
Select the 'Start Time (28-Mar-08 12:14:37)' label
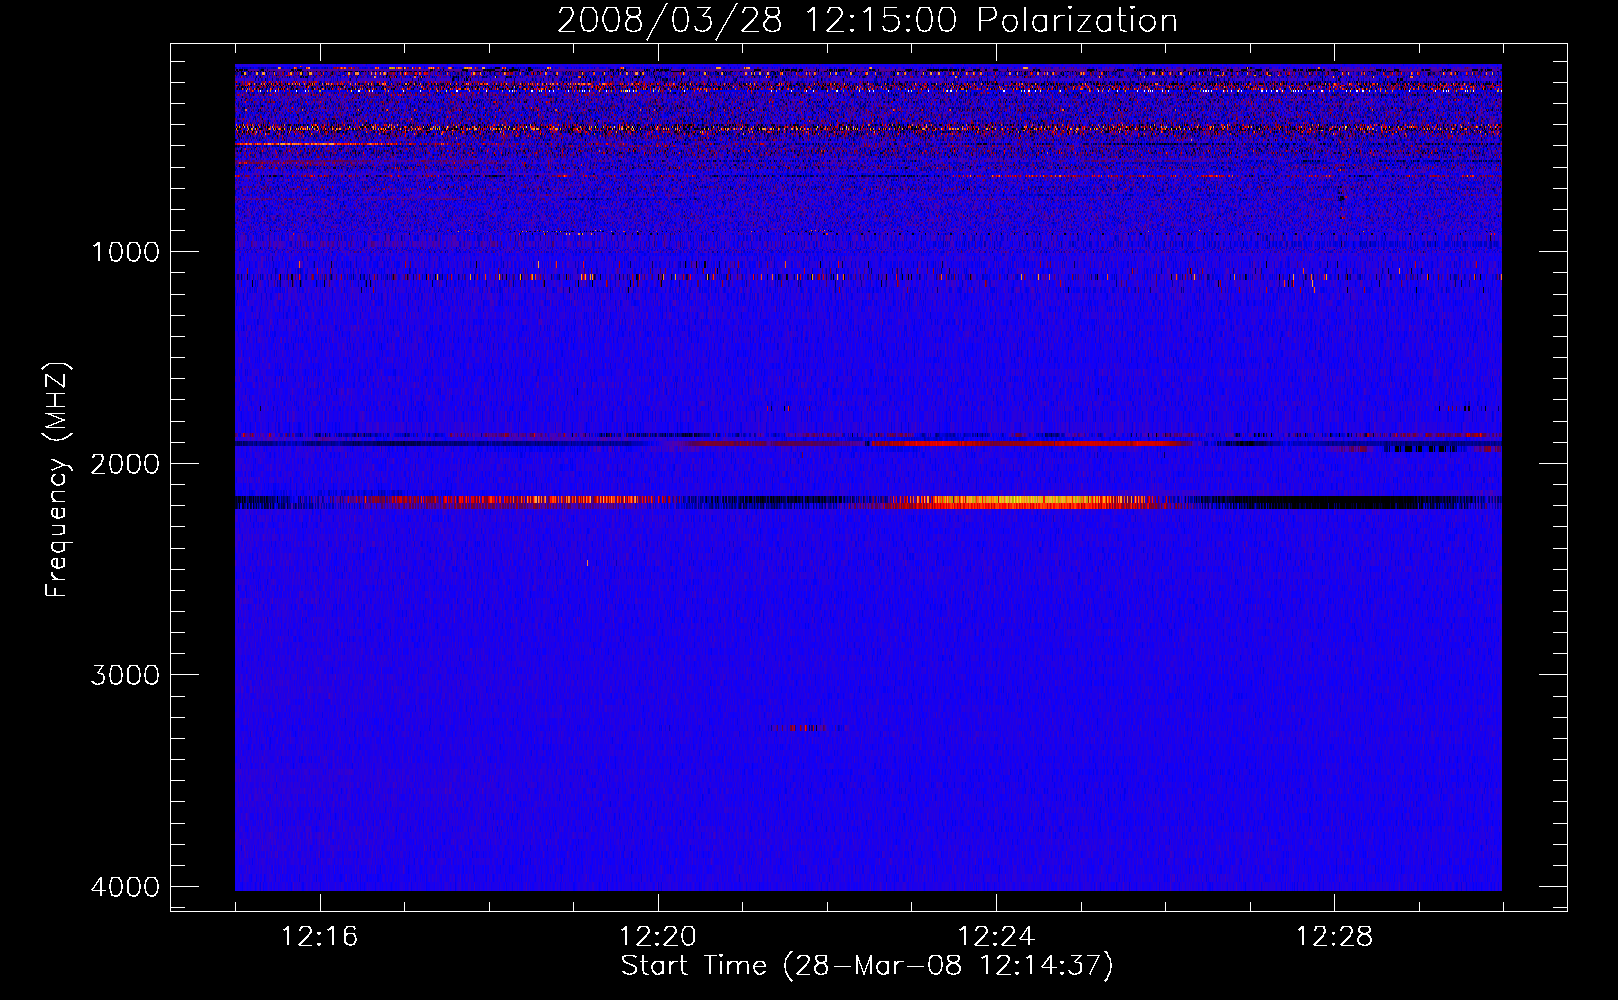coord(867,966)
